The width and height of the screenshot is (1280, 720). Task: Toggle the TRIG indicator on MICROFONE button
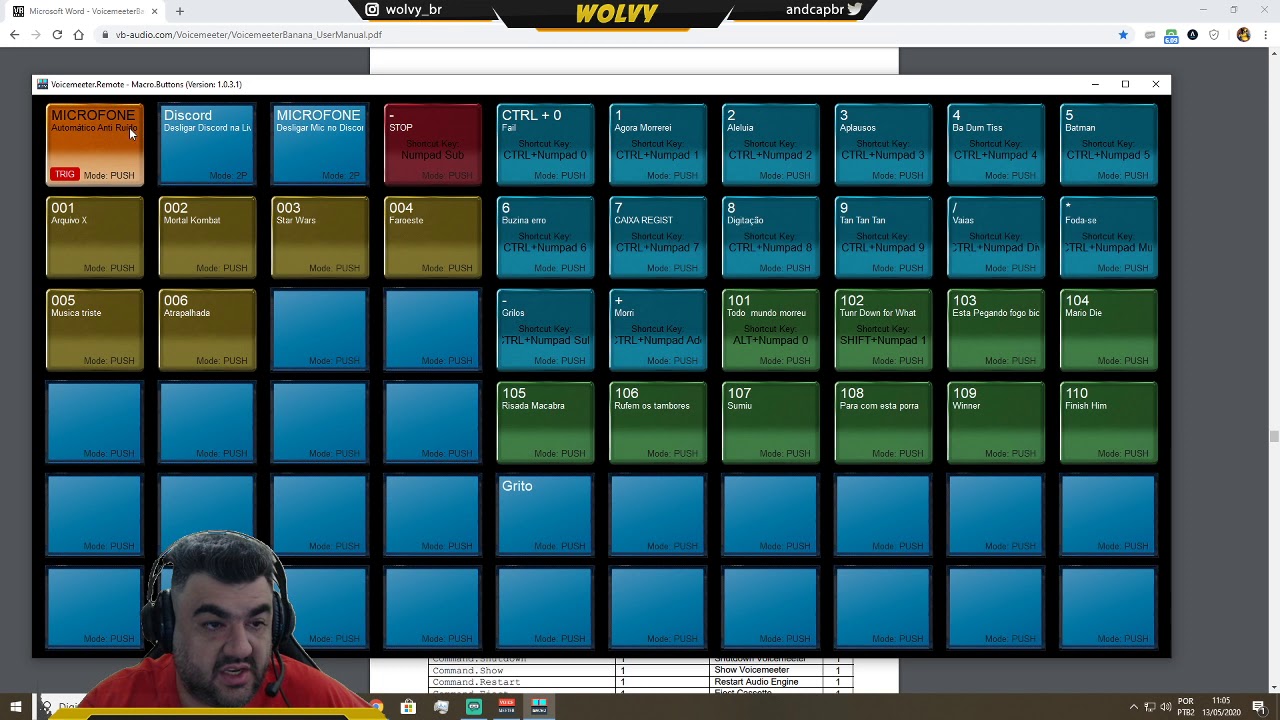(x=65, y=175)
